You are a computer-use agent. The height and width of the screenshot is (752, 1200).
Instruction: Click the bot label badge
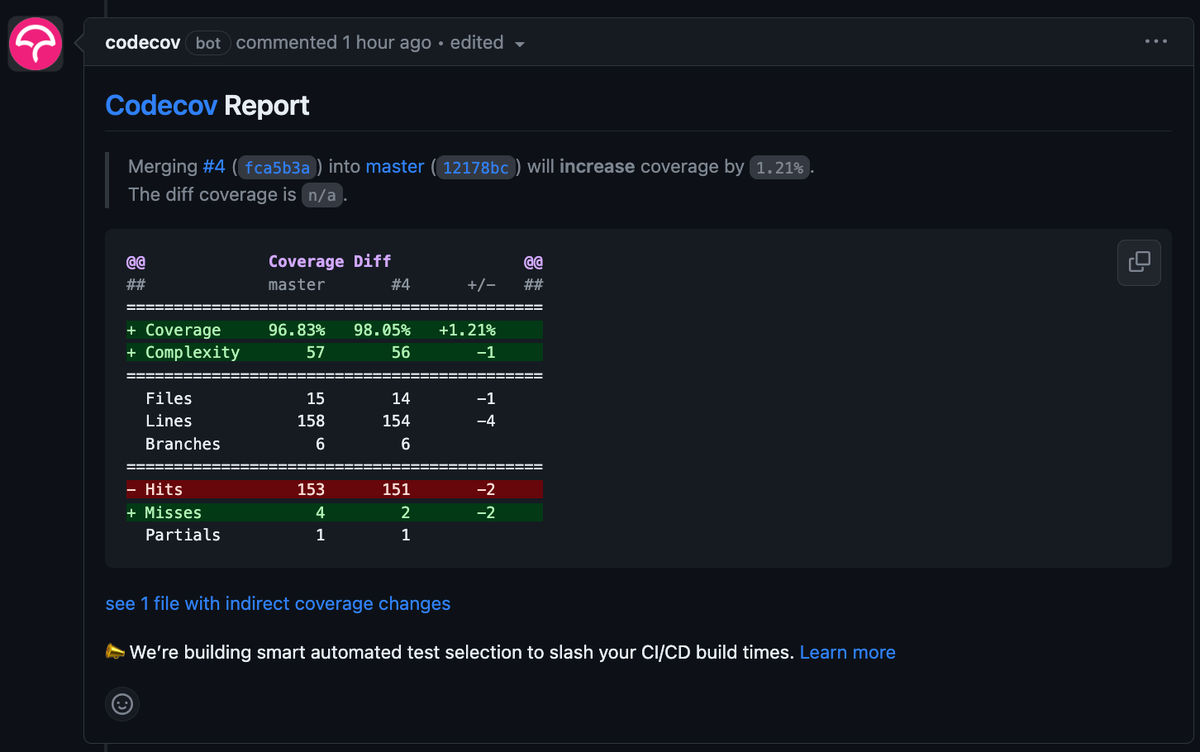[208, 43]
